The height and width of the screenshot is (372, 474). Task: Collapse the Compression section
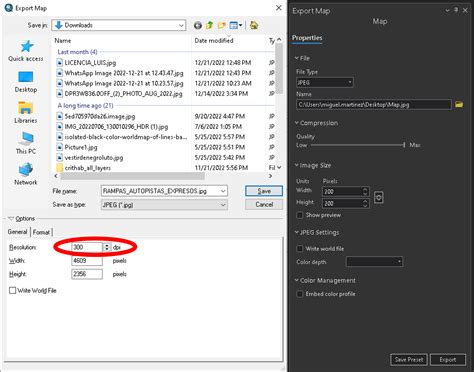tap(296, 123)
